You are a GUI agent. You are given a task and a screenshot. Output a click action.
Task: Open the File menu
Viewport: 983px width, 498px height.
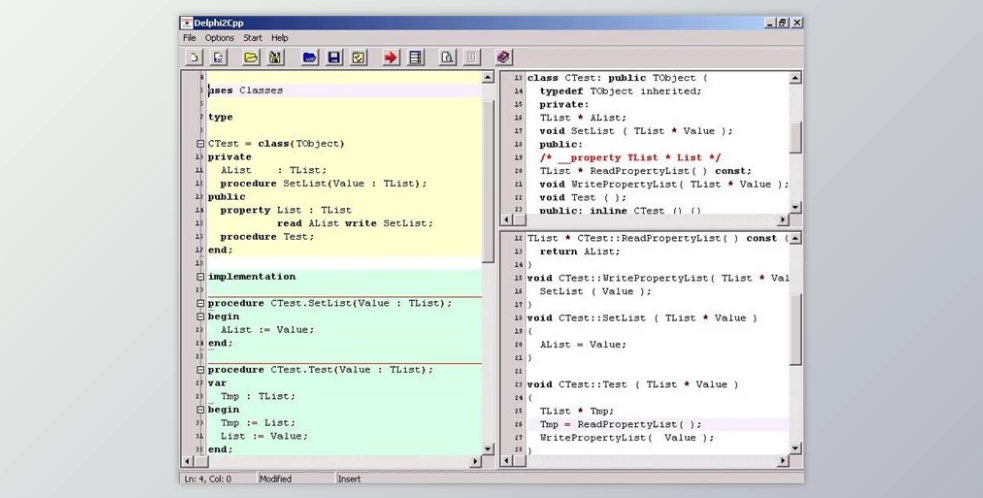[x=189, y=38]
